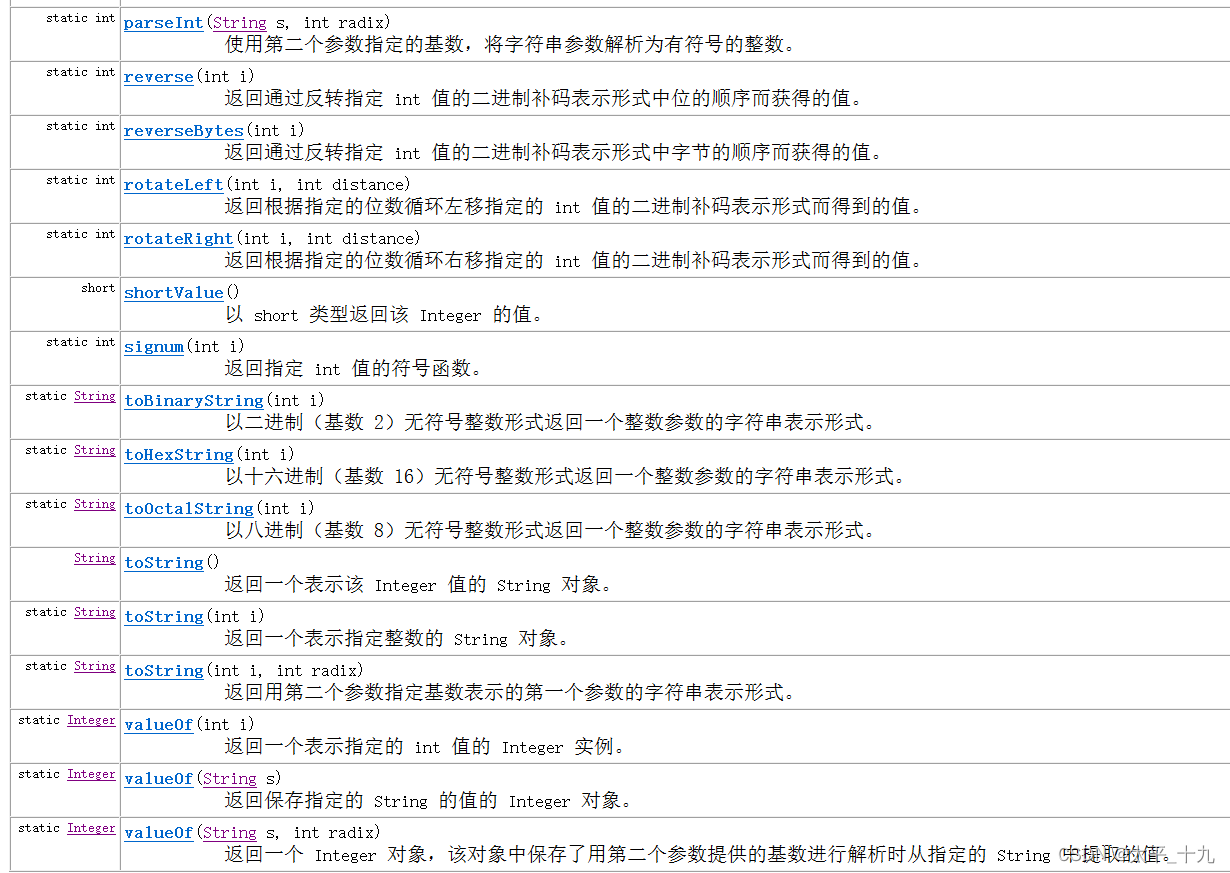Click the valueOf(String s, int radix) link

[x=158, y=832]
